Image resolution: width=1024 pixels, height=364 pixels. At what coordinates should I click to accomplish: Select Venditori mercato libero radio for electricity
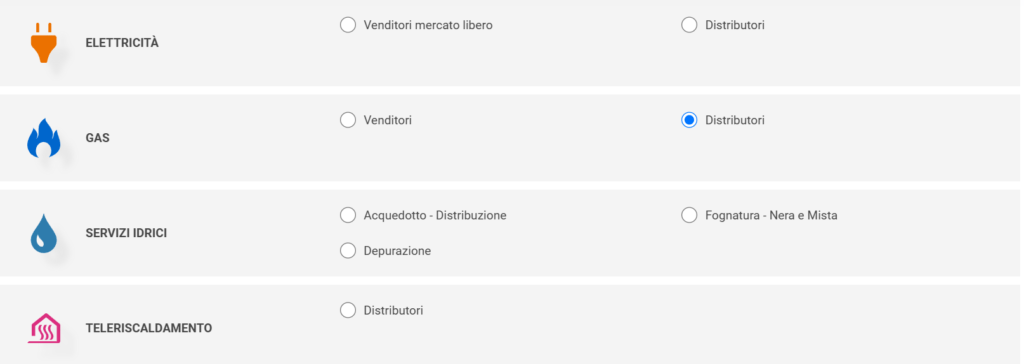click(348, 25)
